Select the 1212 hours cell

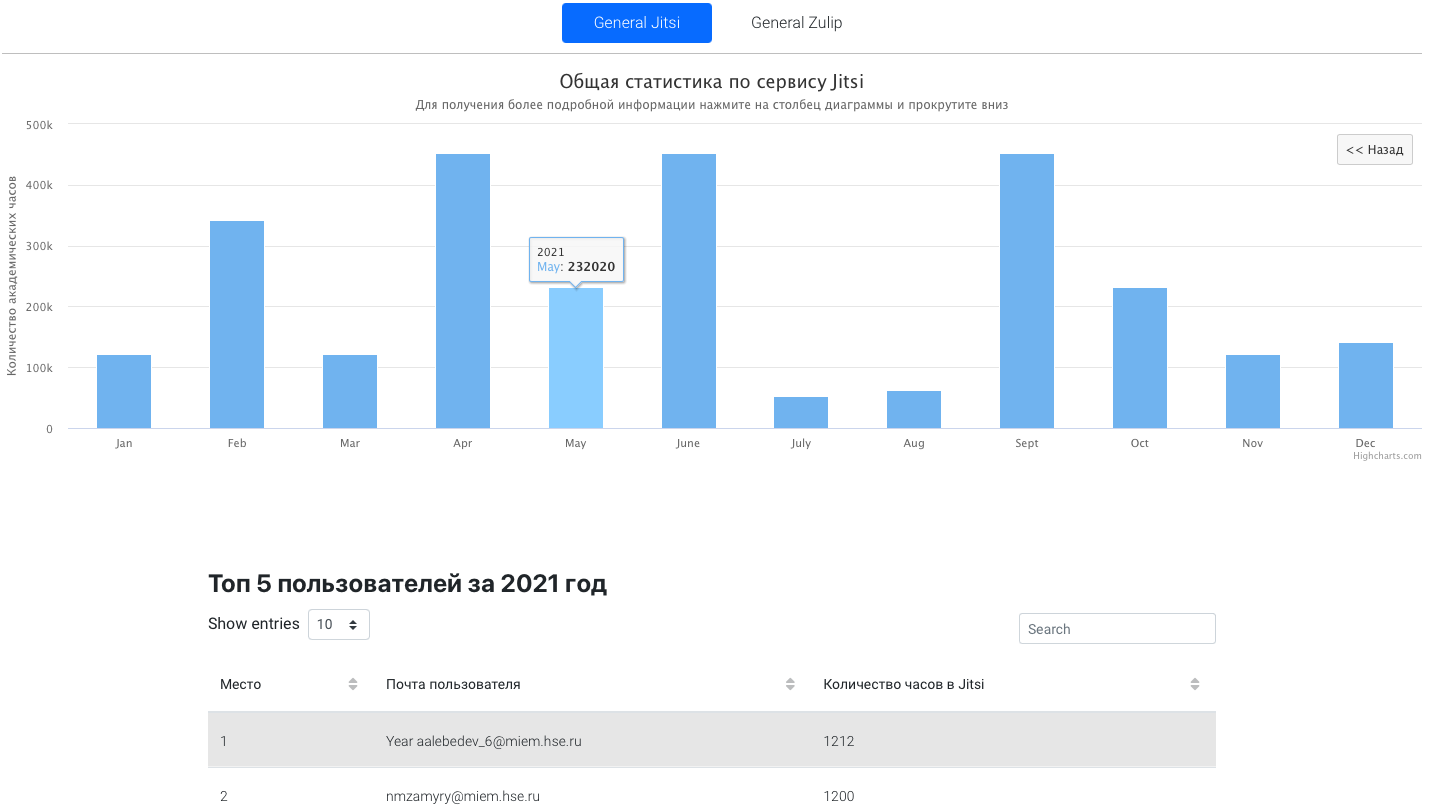click(x=1013, y=741)
